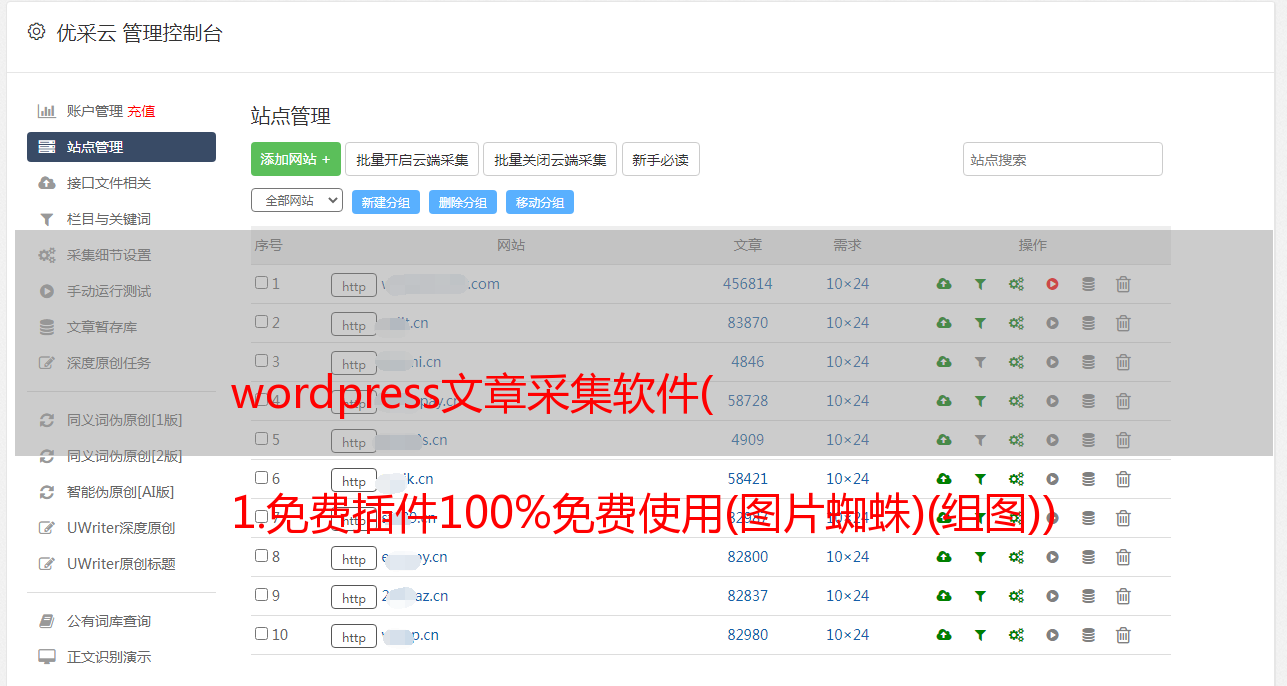
Task: Click http button in site row 10
Action: click(354, 637)
